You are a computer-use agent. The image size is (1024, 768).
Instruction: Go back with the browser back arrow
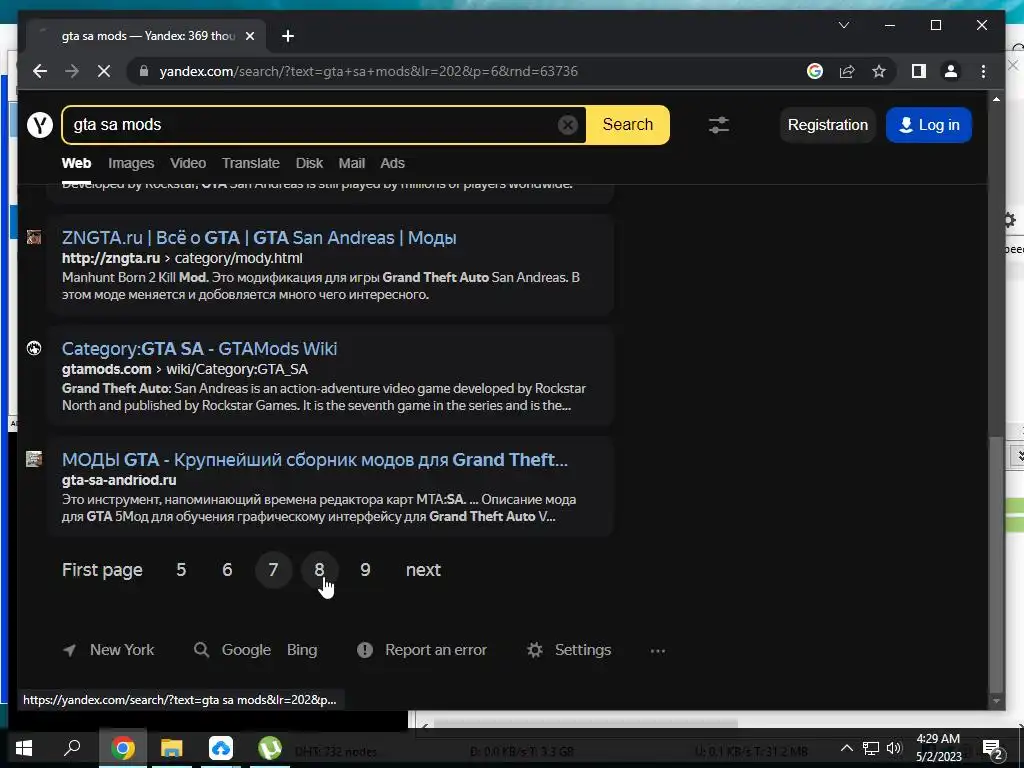pos(40,71)
